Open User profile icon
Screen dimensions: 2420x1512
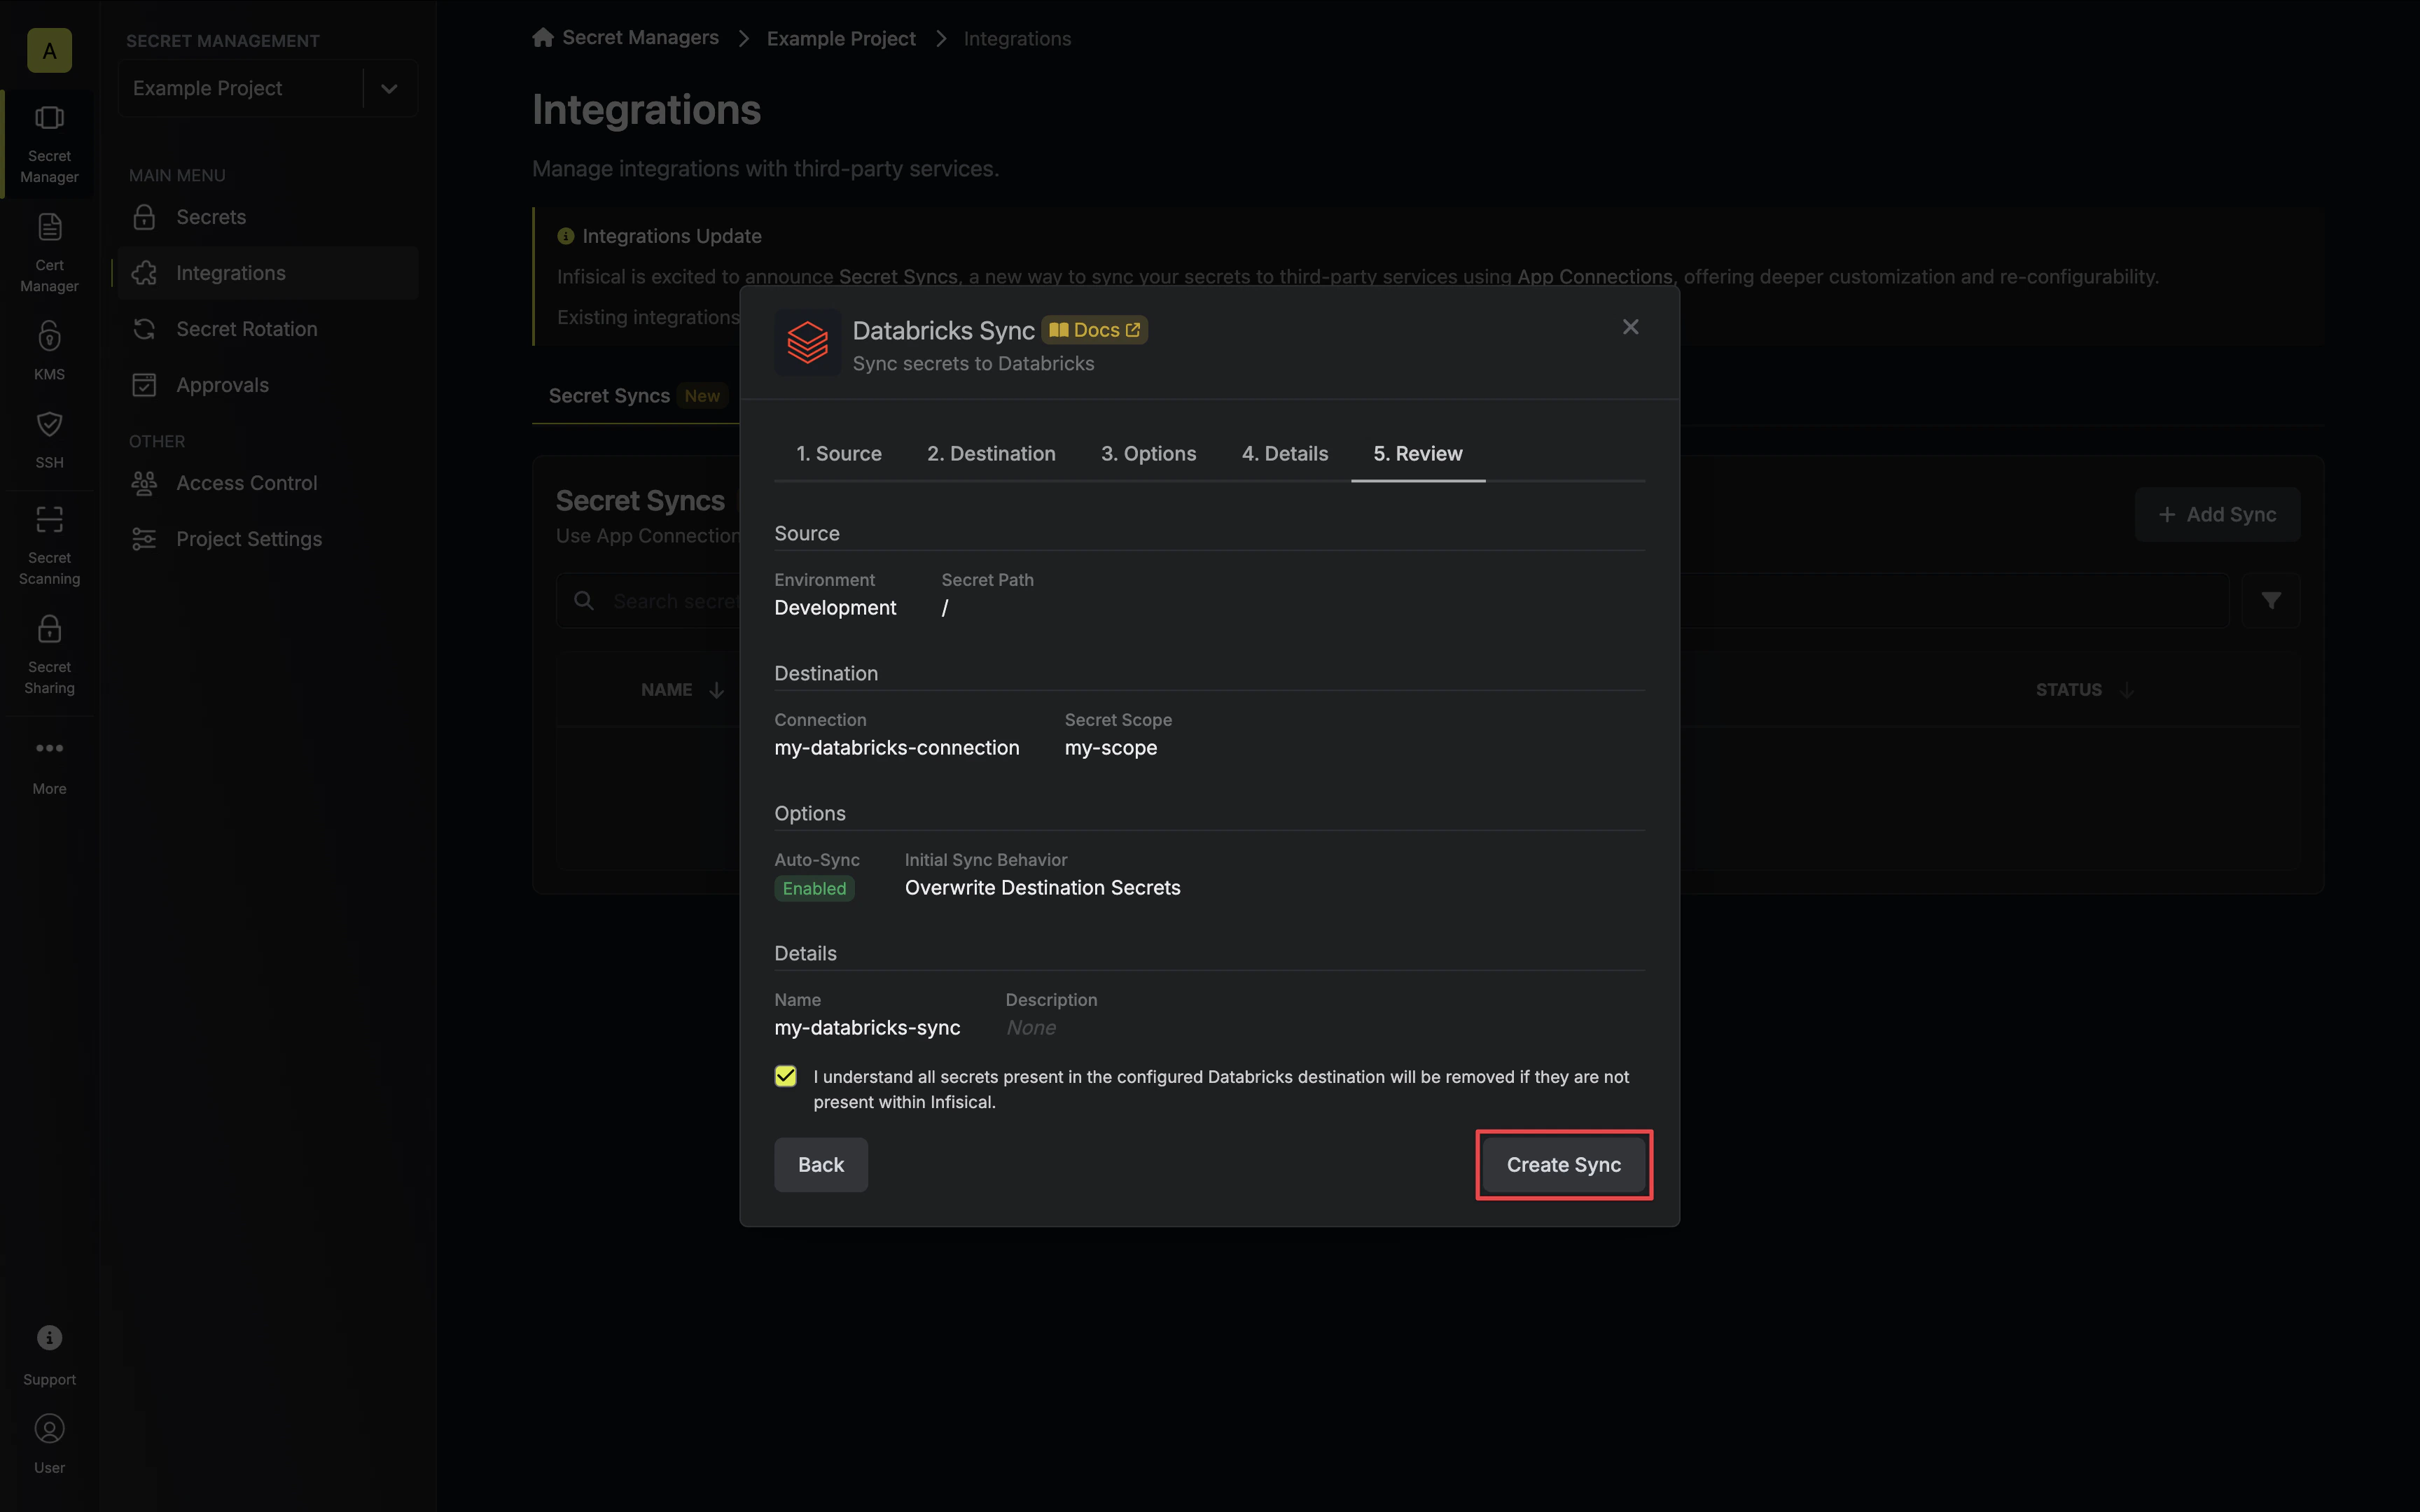[x=49, y=1428]
